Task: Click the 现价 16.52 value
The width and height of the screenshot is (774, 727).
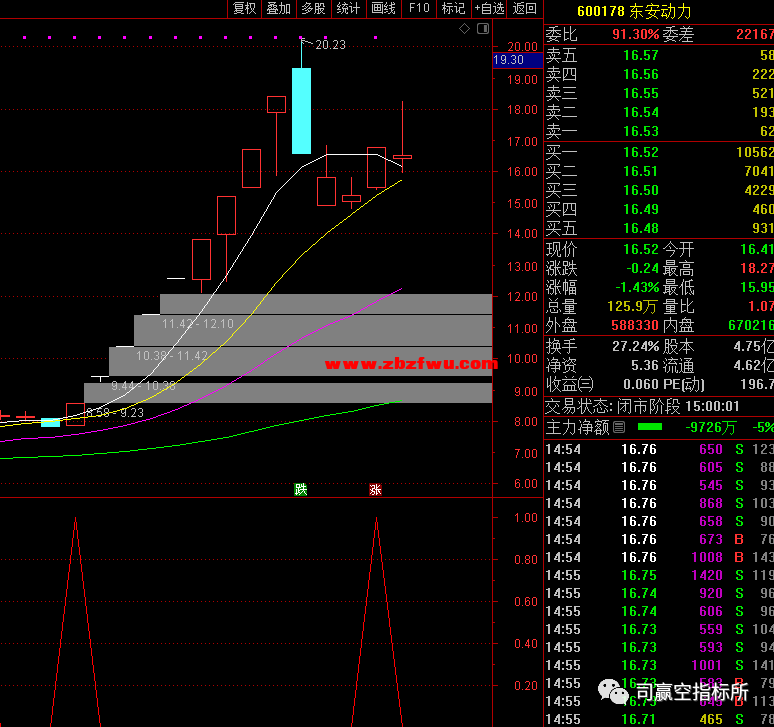Action: 641,249
